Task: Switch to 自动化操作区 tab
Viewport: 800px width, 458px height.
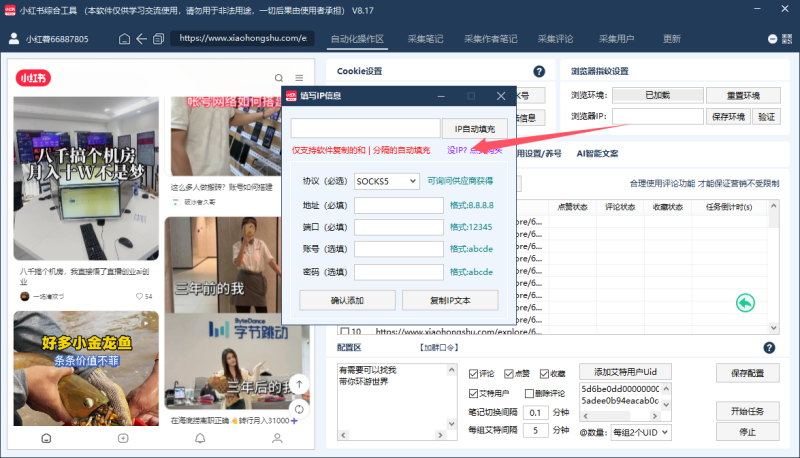Action: 357,39
